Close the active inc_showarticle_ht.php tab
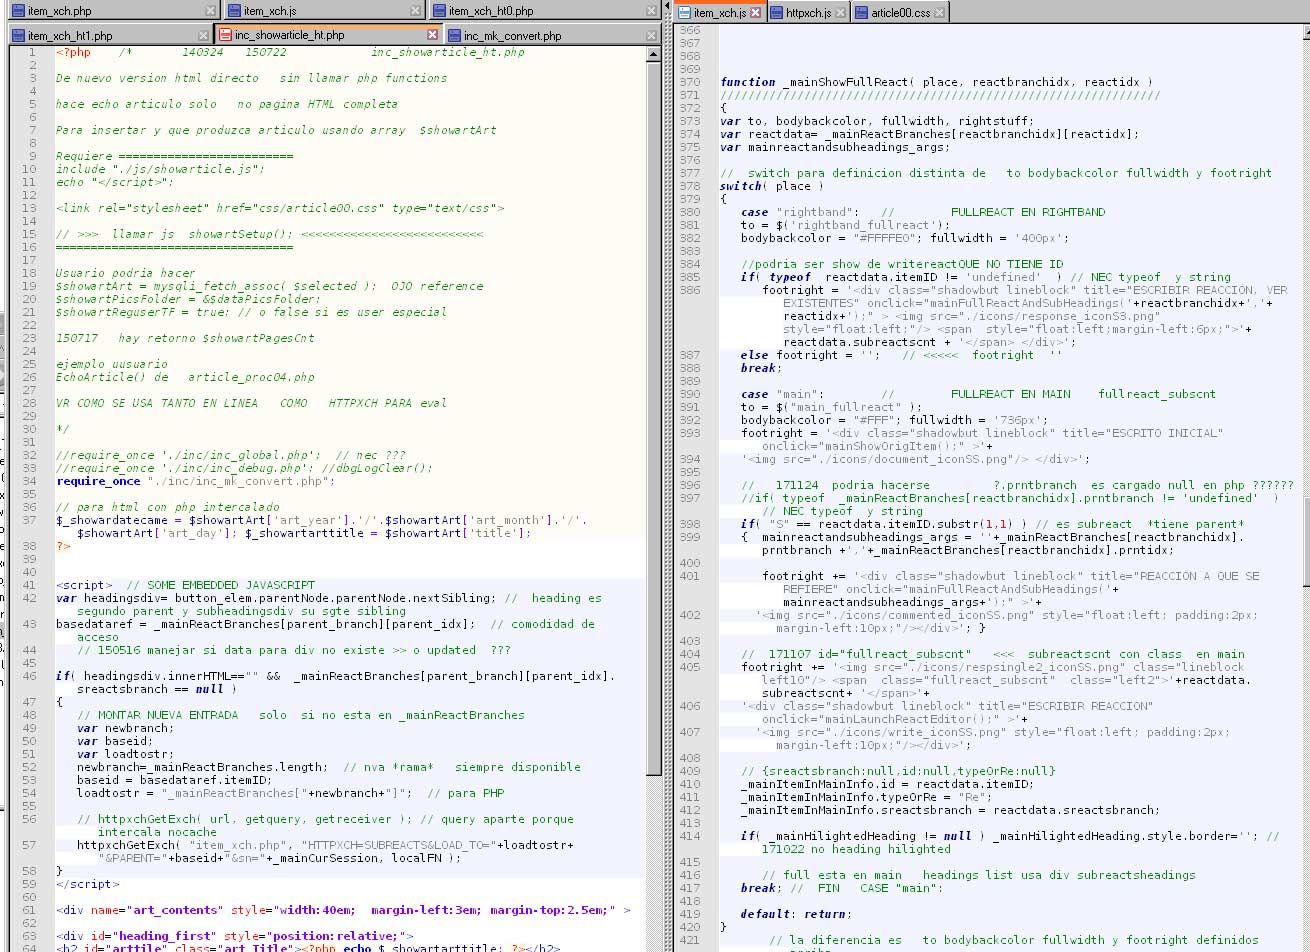Viewport: 1310px width, 952px height. 432,35
